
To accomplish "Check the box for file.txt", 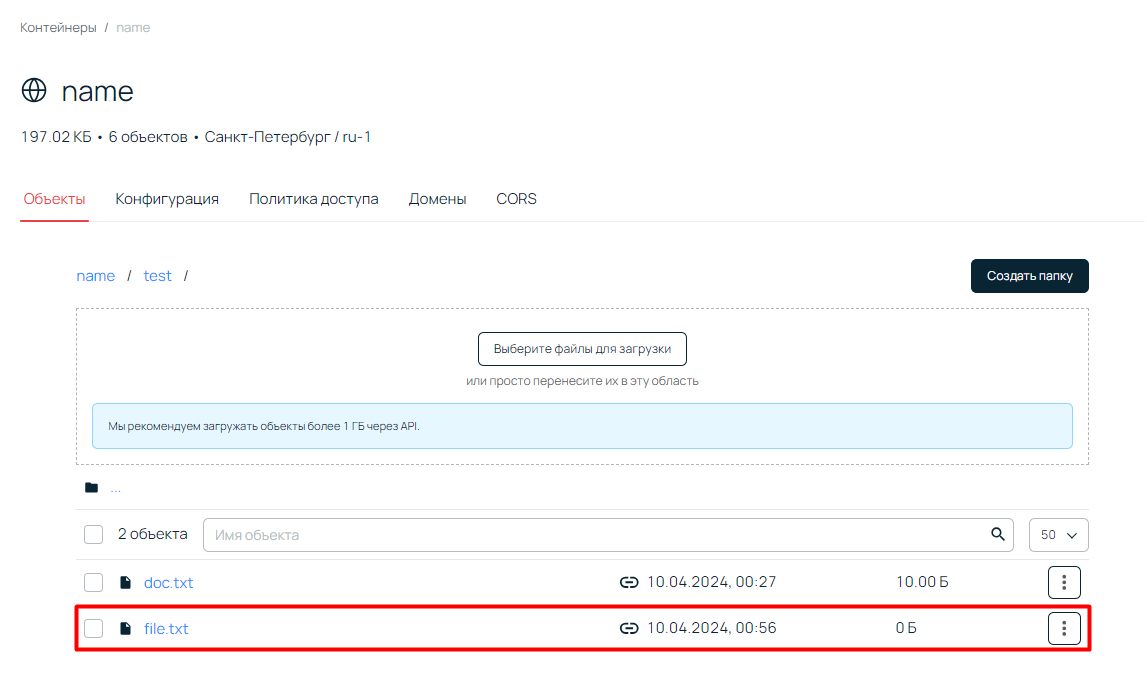I will pos(94,629).
